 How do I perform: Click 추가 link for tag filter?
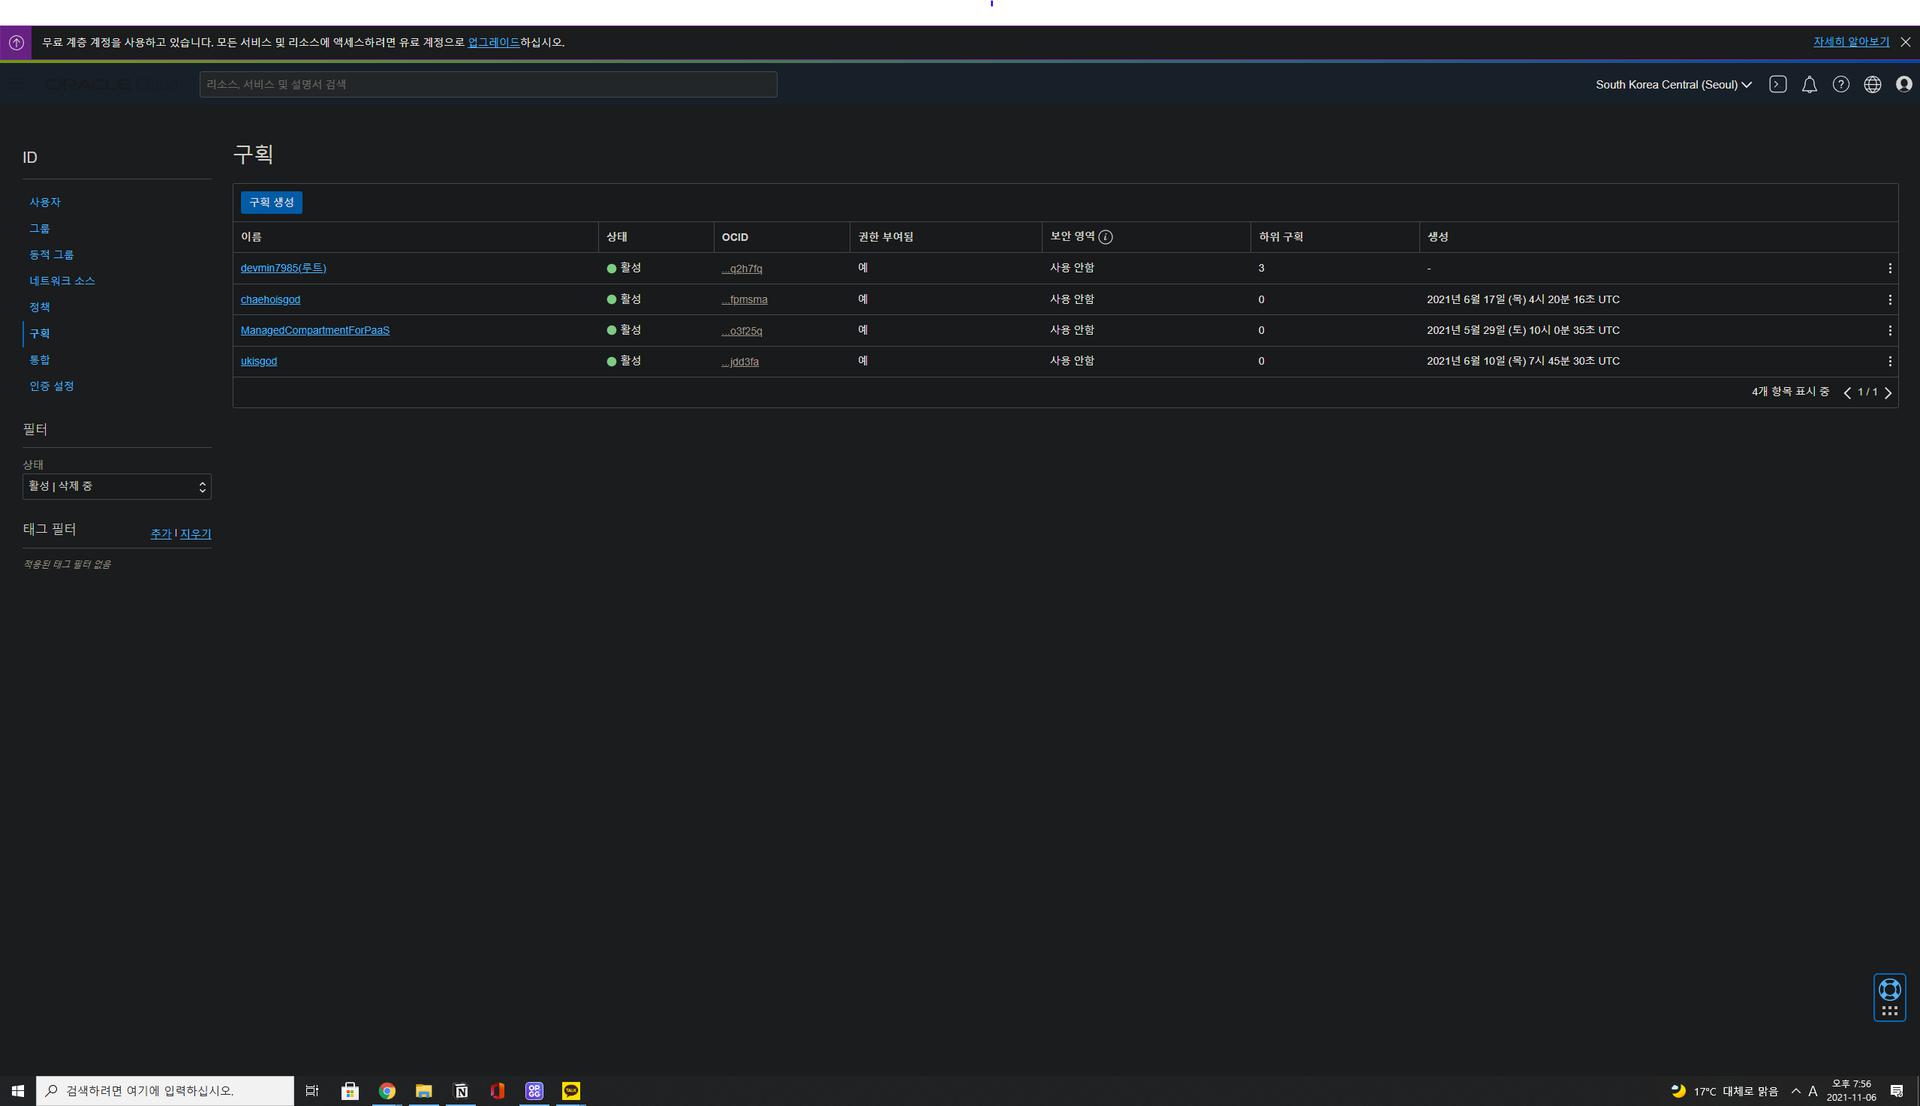tap(160, 534)
